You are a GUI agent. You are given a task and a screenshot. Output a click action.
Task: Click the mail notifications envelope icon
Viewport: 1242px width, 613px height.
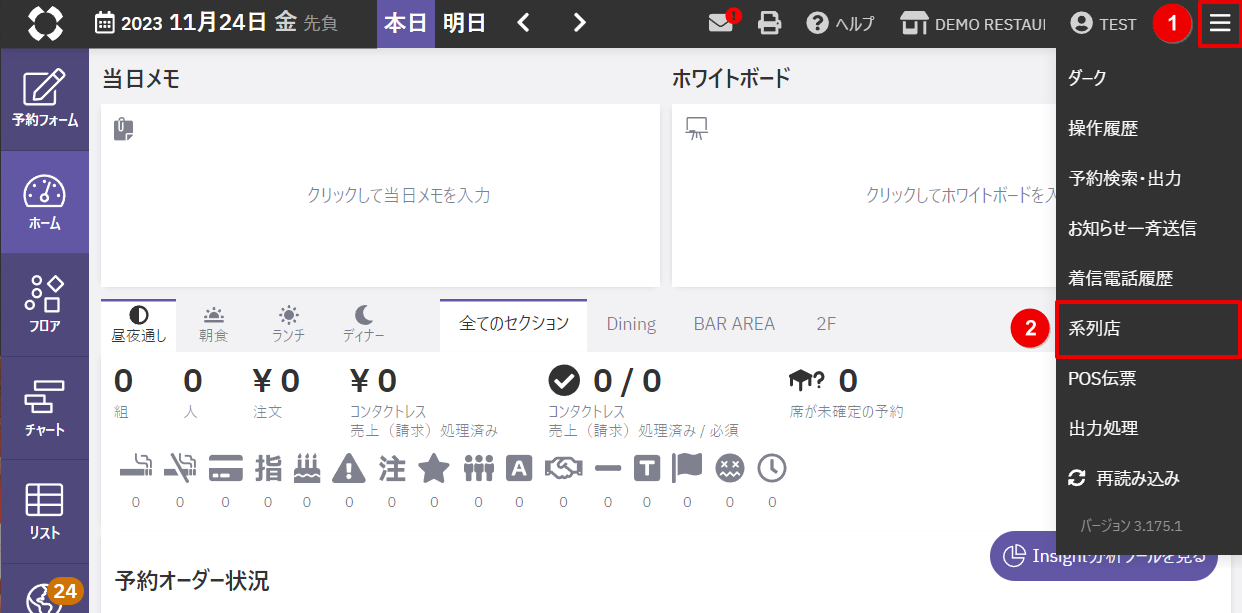(x=721, y=24)
